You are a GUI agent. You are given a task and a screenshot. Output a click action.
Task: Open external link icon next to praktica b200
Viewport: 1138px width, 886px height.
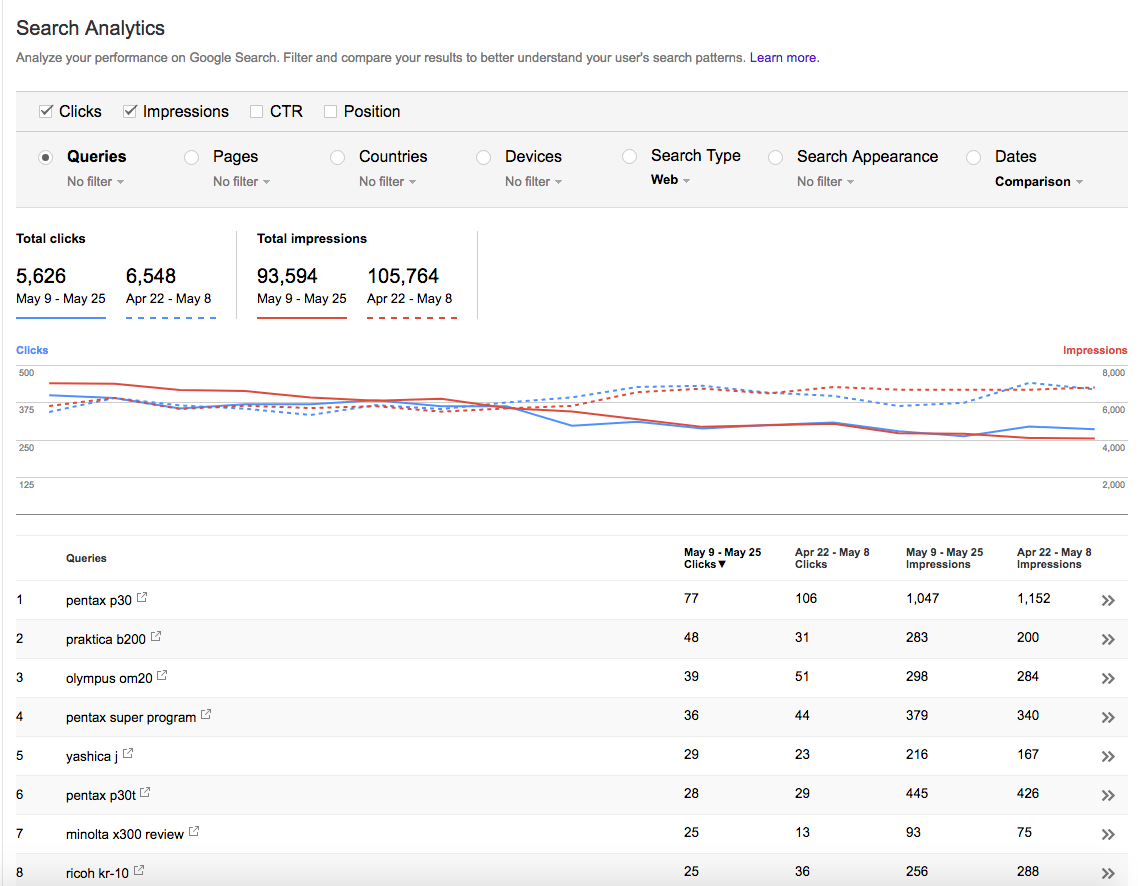tap(156, 636)
